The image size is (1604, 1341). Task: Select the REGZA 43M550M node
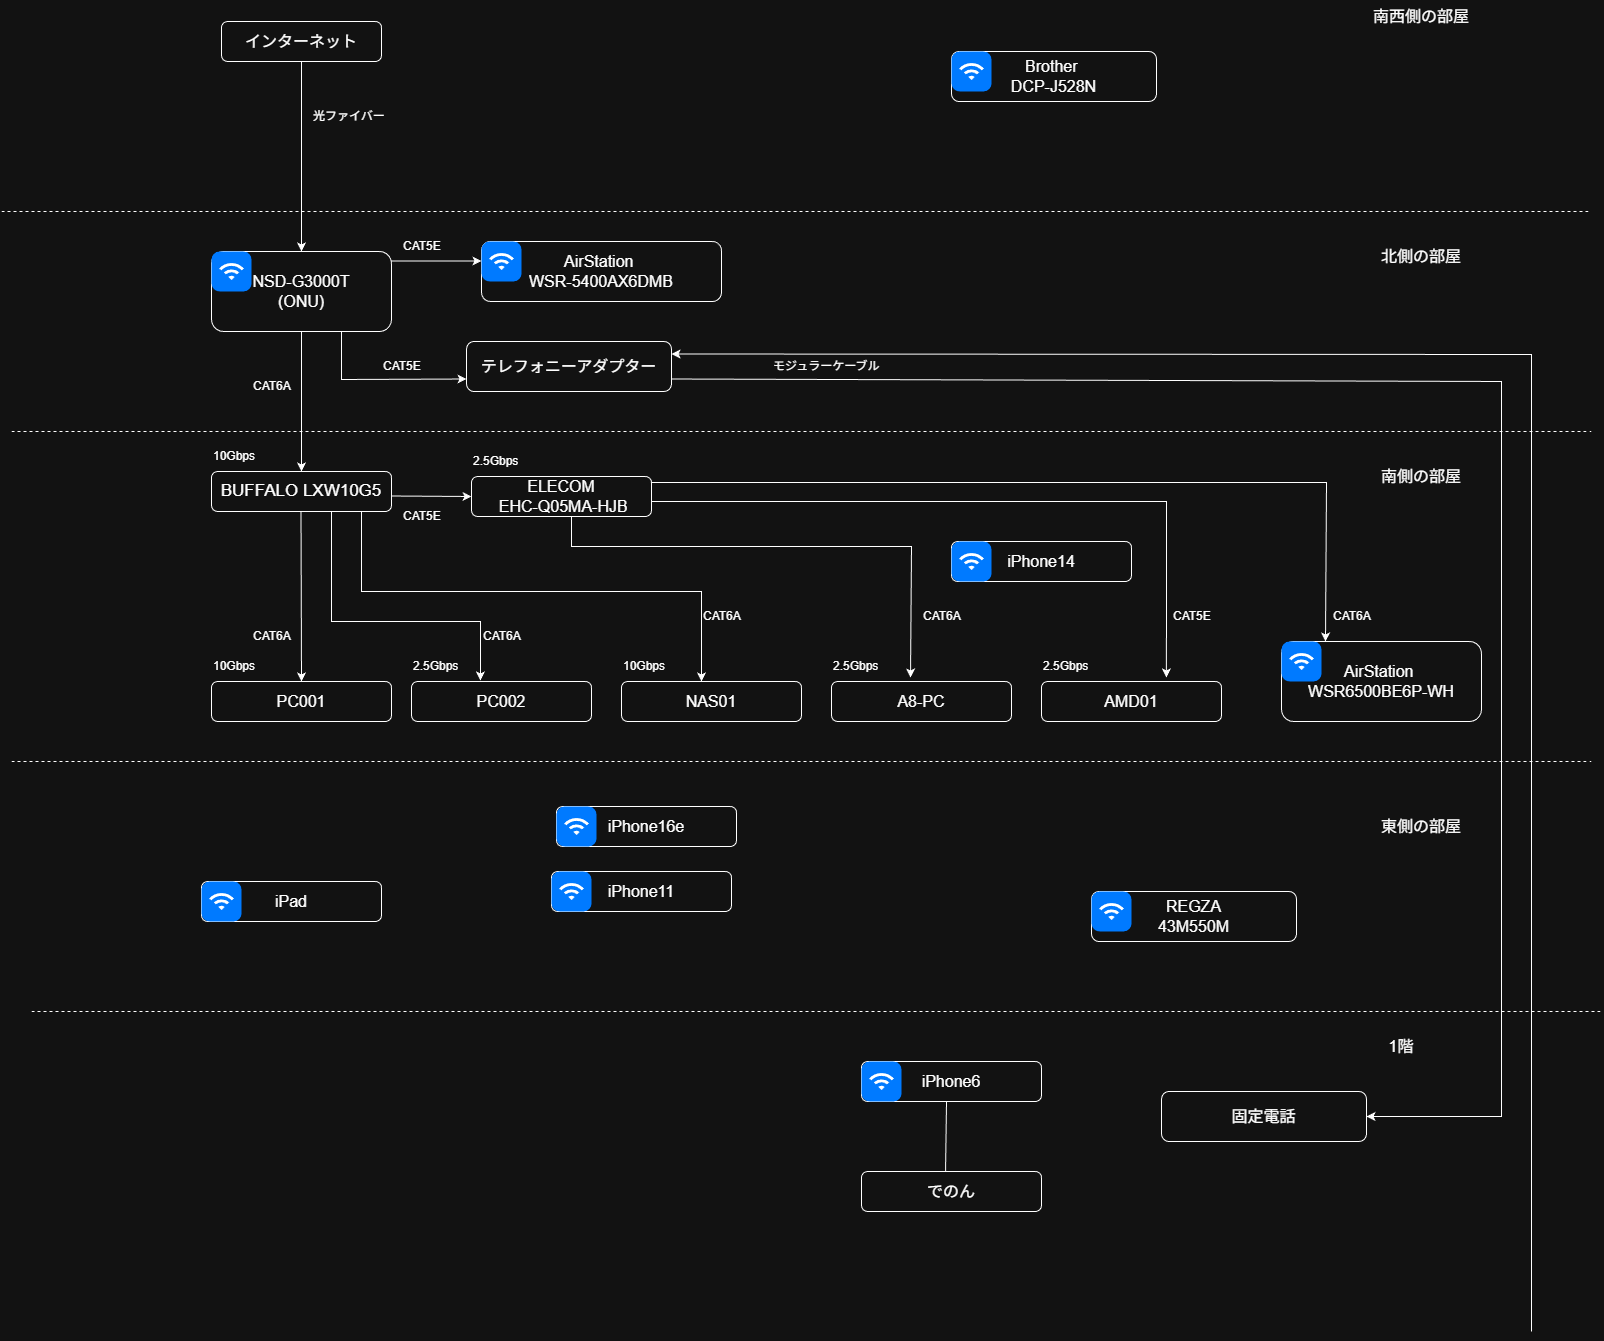click(1193, 916)
